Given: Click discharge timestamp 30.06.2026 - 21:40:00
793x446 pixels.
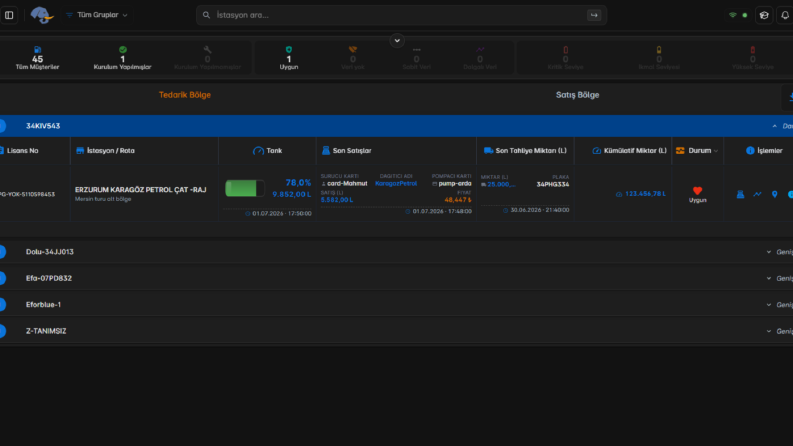Looking at the screenshot, I should tap(540, 210).
